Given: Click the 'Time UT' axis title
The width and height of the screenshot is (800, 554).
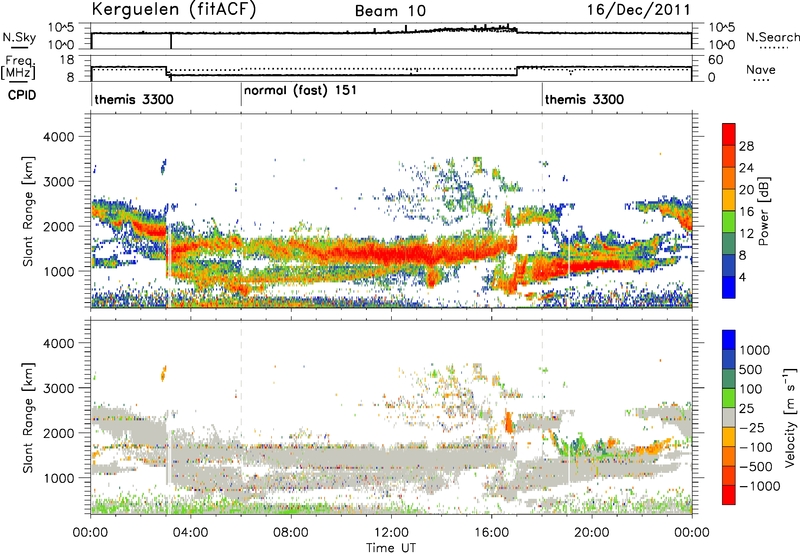Looking at the screenshot, I should click(391, 548).
